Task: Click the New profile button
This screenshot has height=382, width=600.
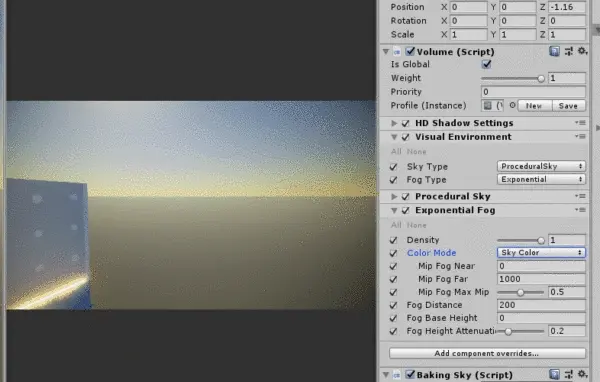Action: pos(534,106)
